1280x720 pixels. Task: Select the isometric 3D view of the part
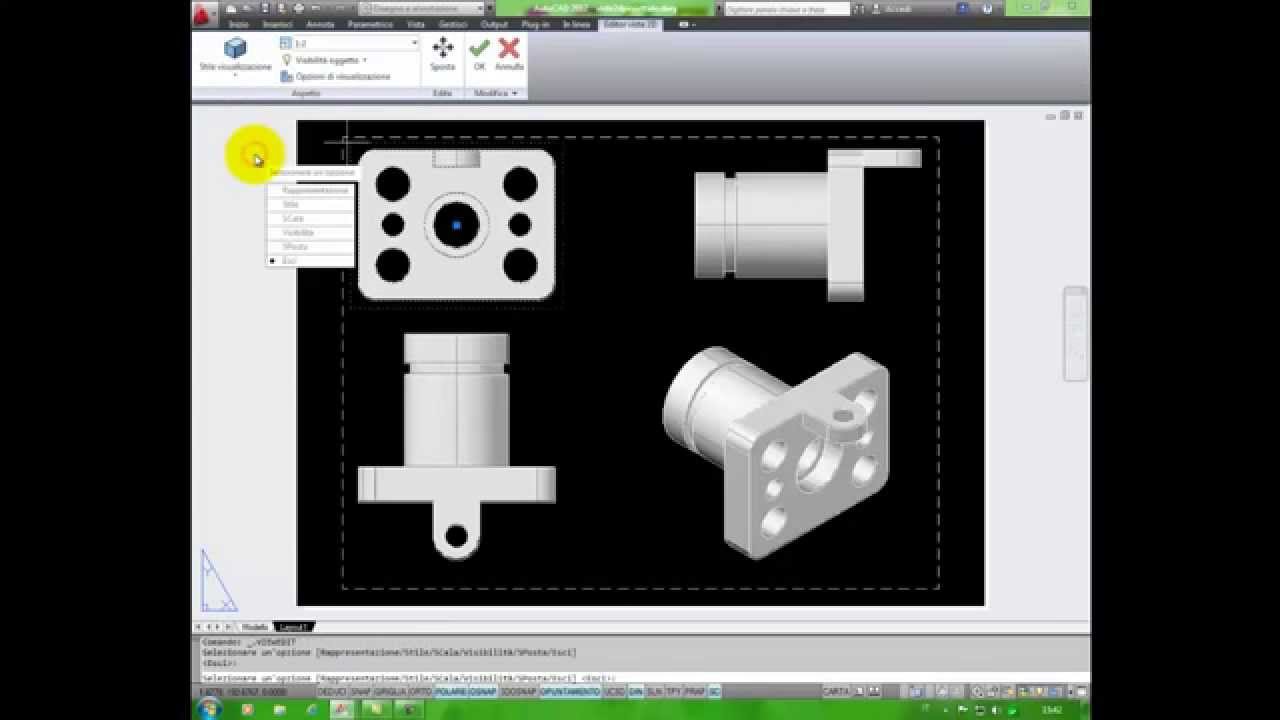coord(776,453)
